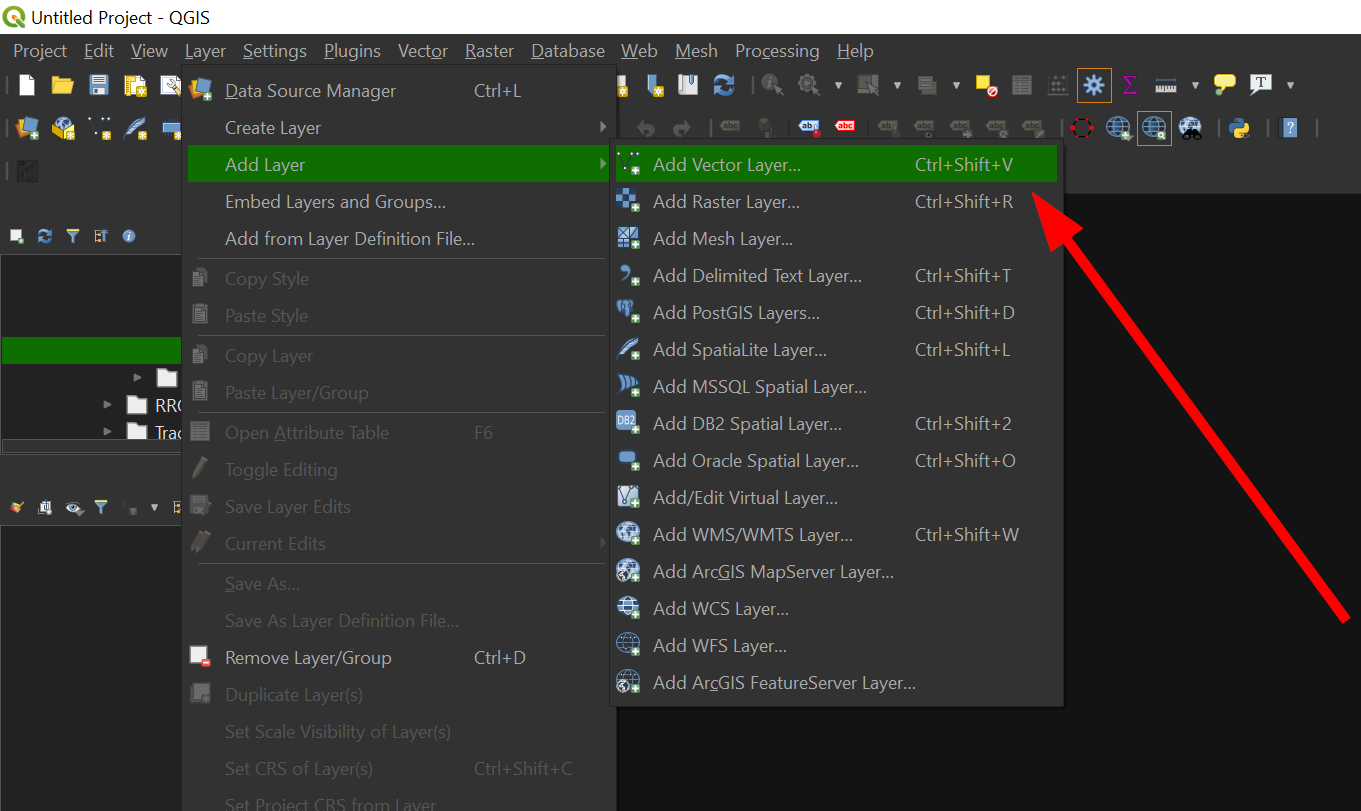Click the red octagon Topology Checker icon

(x=1082, y=128)
